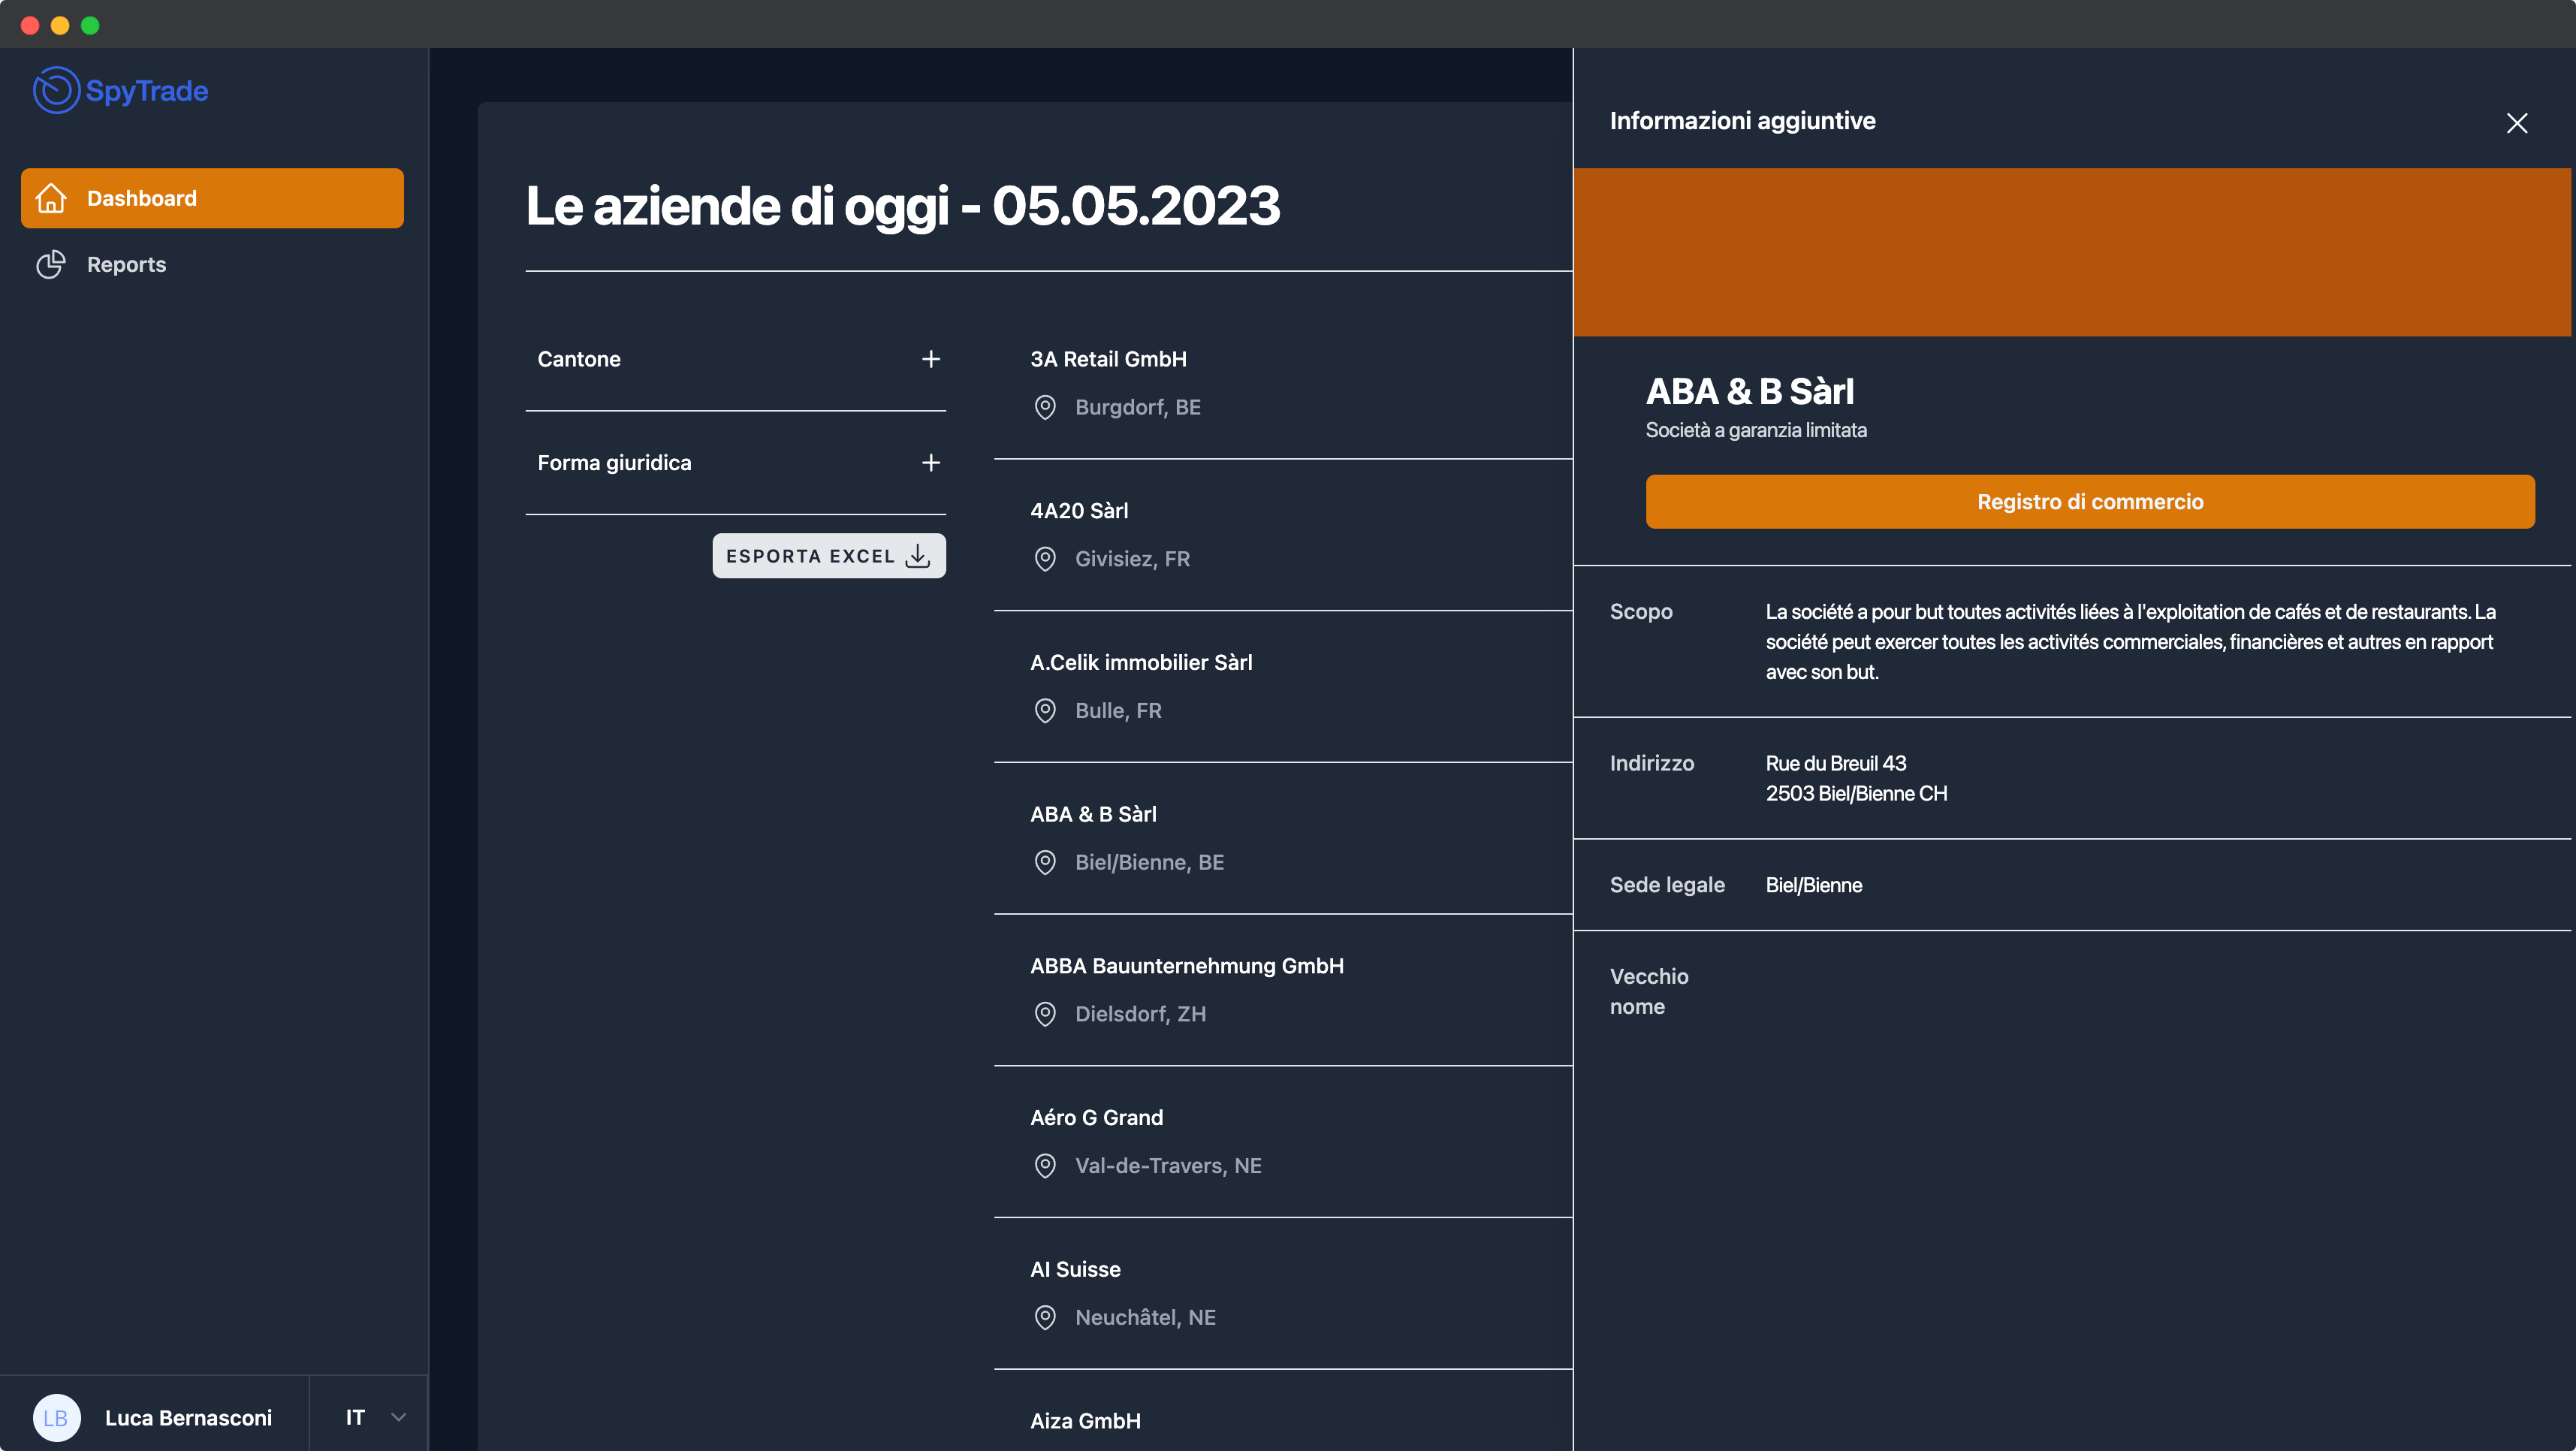Expand the Forma giuridica filter
2576x1451 pixels.
pos(930,463)
